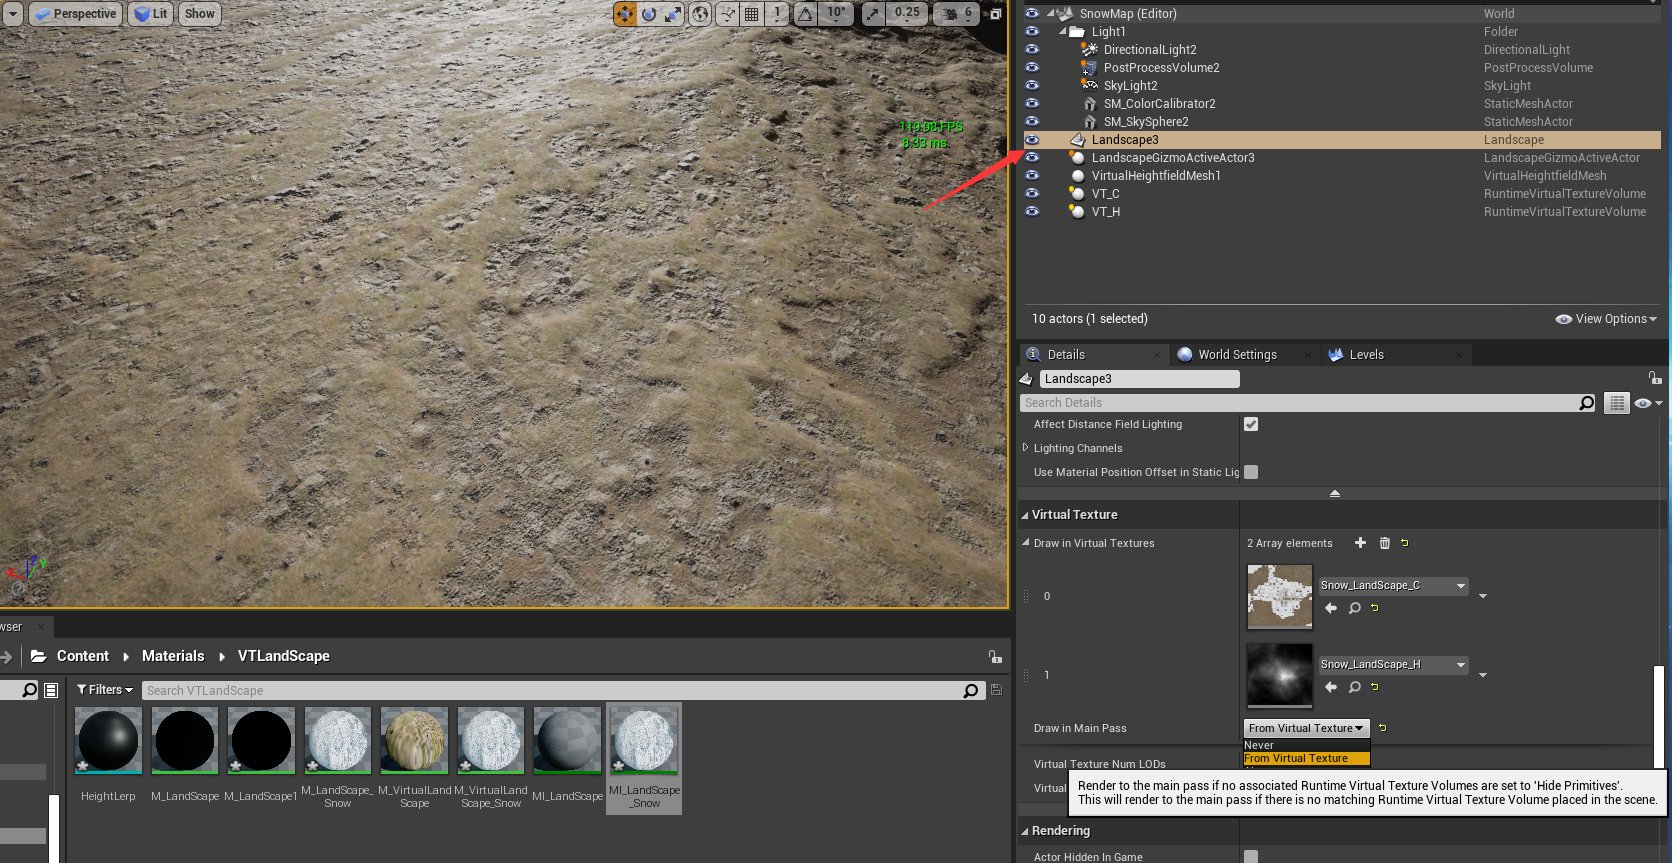The height and width of the screenshot is (863, 1672).
Task: Toggle grid snapping icon in viewport toolbar
Action: (x=751, y=14)
